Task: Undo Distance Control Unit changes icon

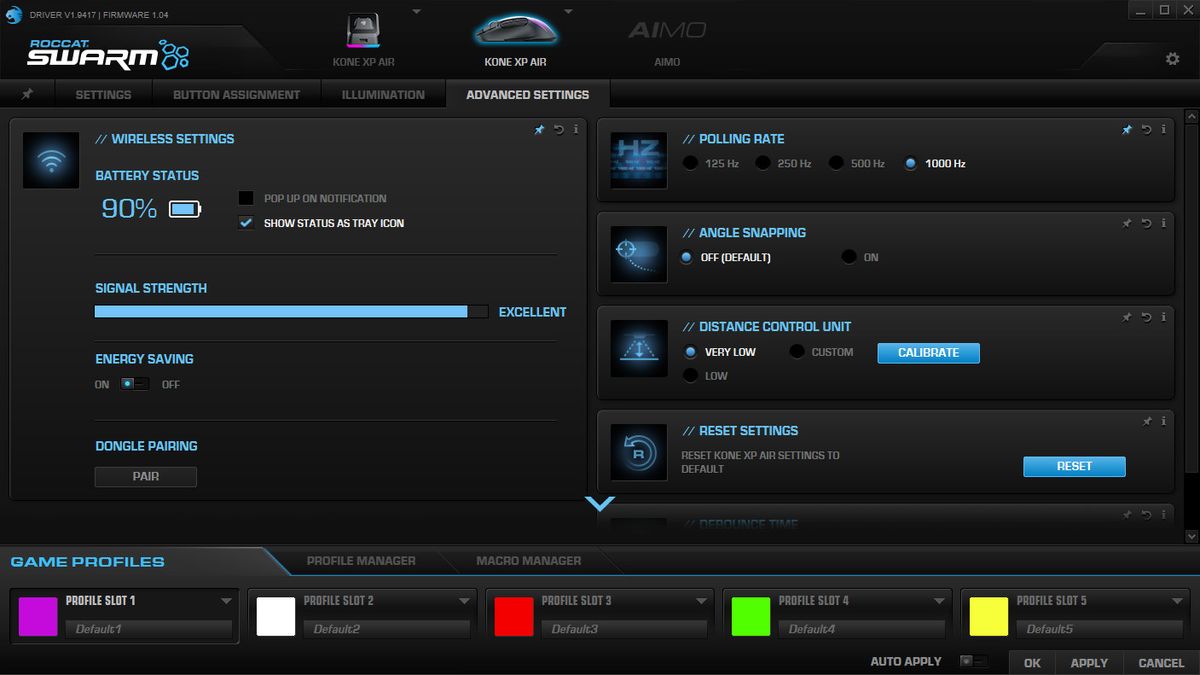Action: tap(1146, 318)
